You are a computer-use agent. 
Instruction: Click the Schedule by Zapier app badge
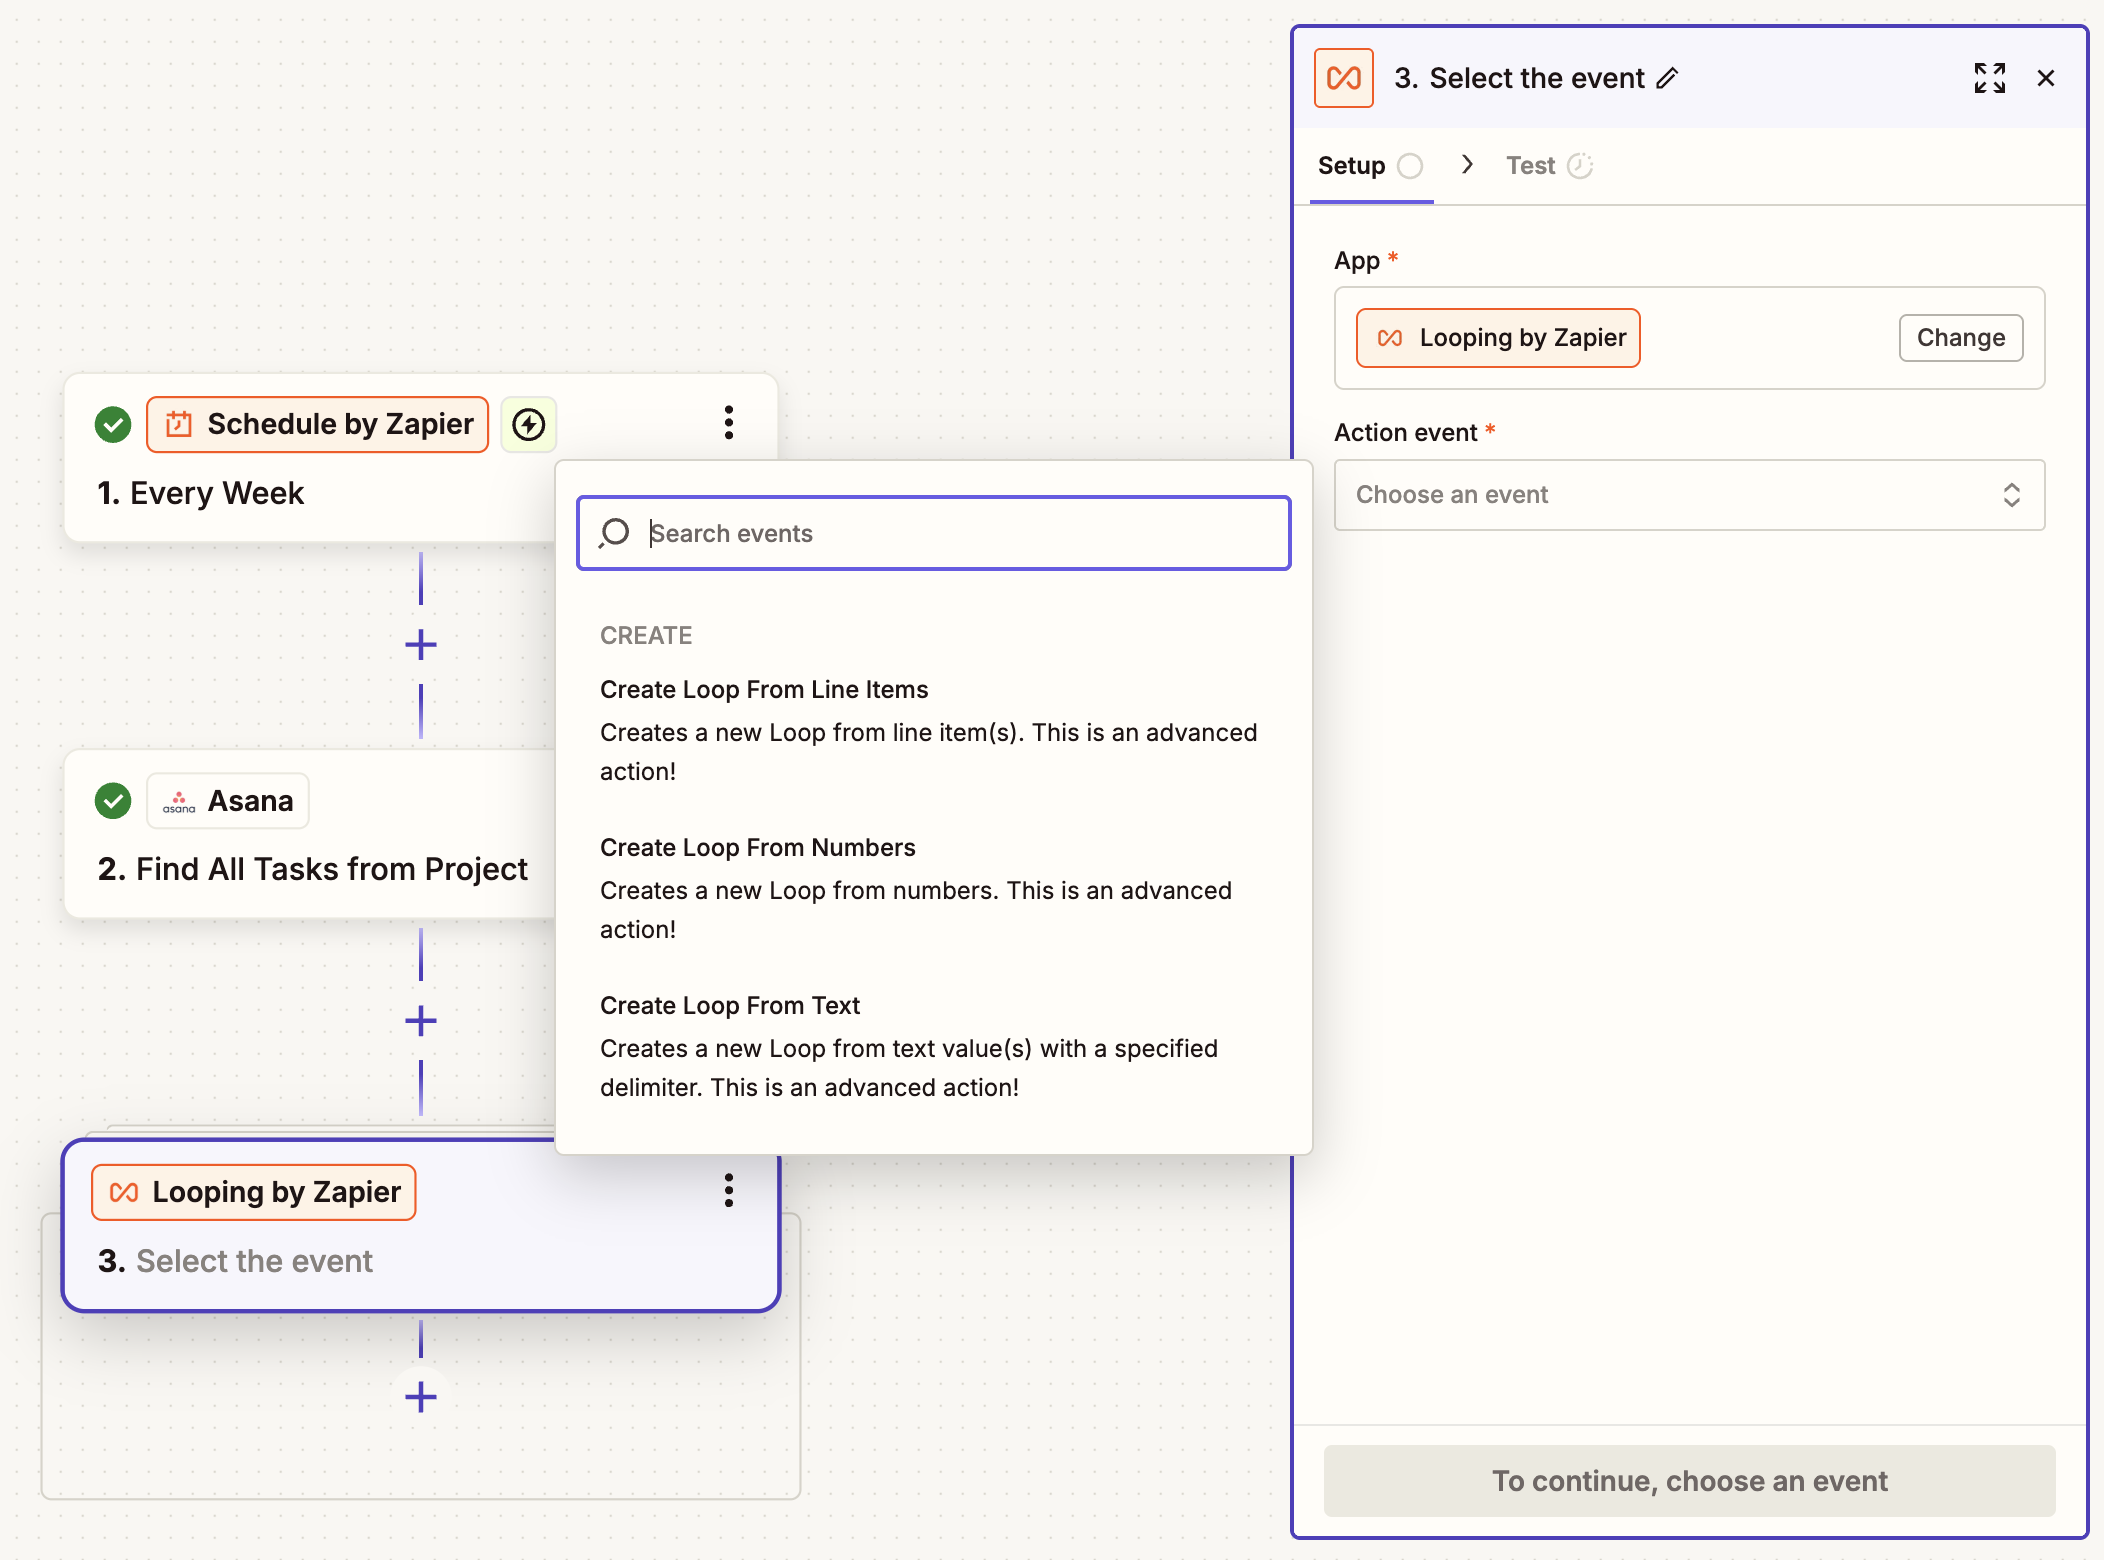[317, 424]
